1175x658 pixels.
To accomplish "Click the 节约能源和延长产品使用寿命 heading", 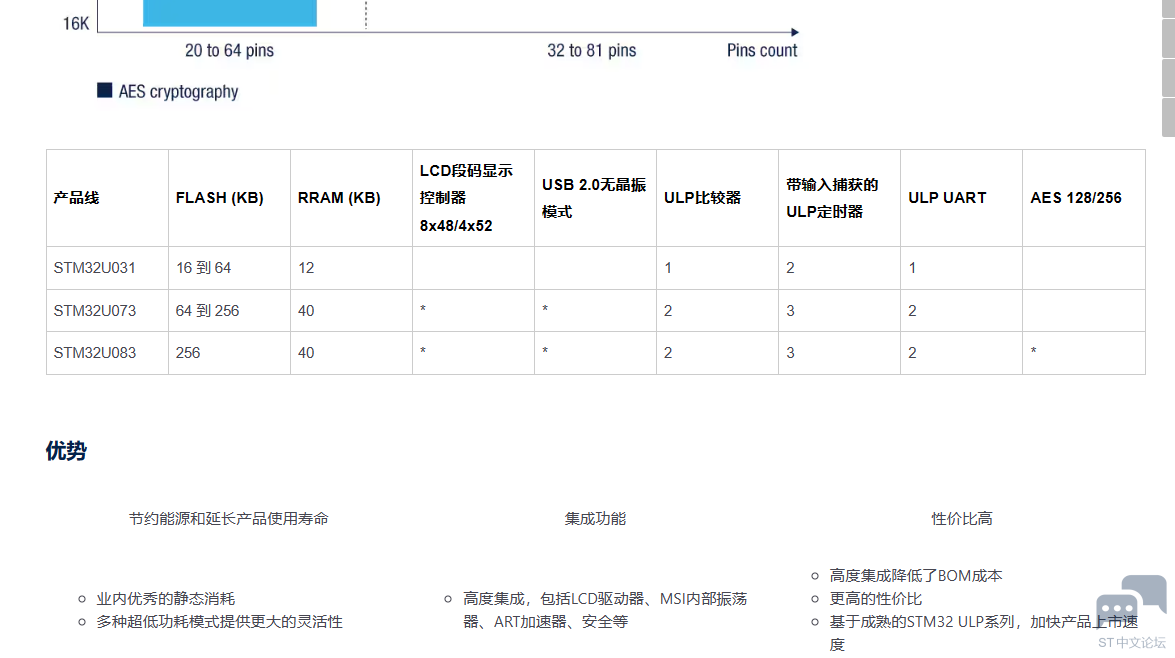I will (x=228, y=518).
